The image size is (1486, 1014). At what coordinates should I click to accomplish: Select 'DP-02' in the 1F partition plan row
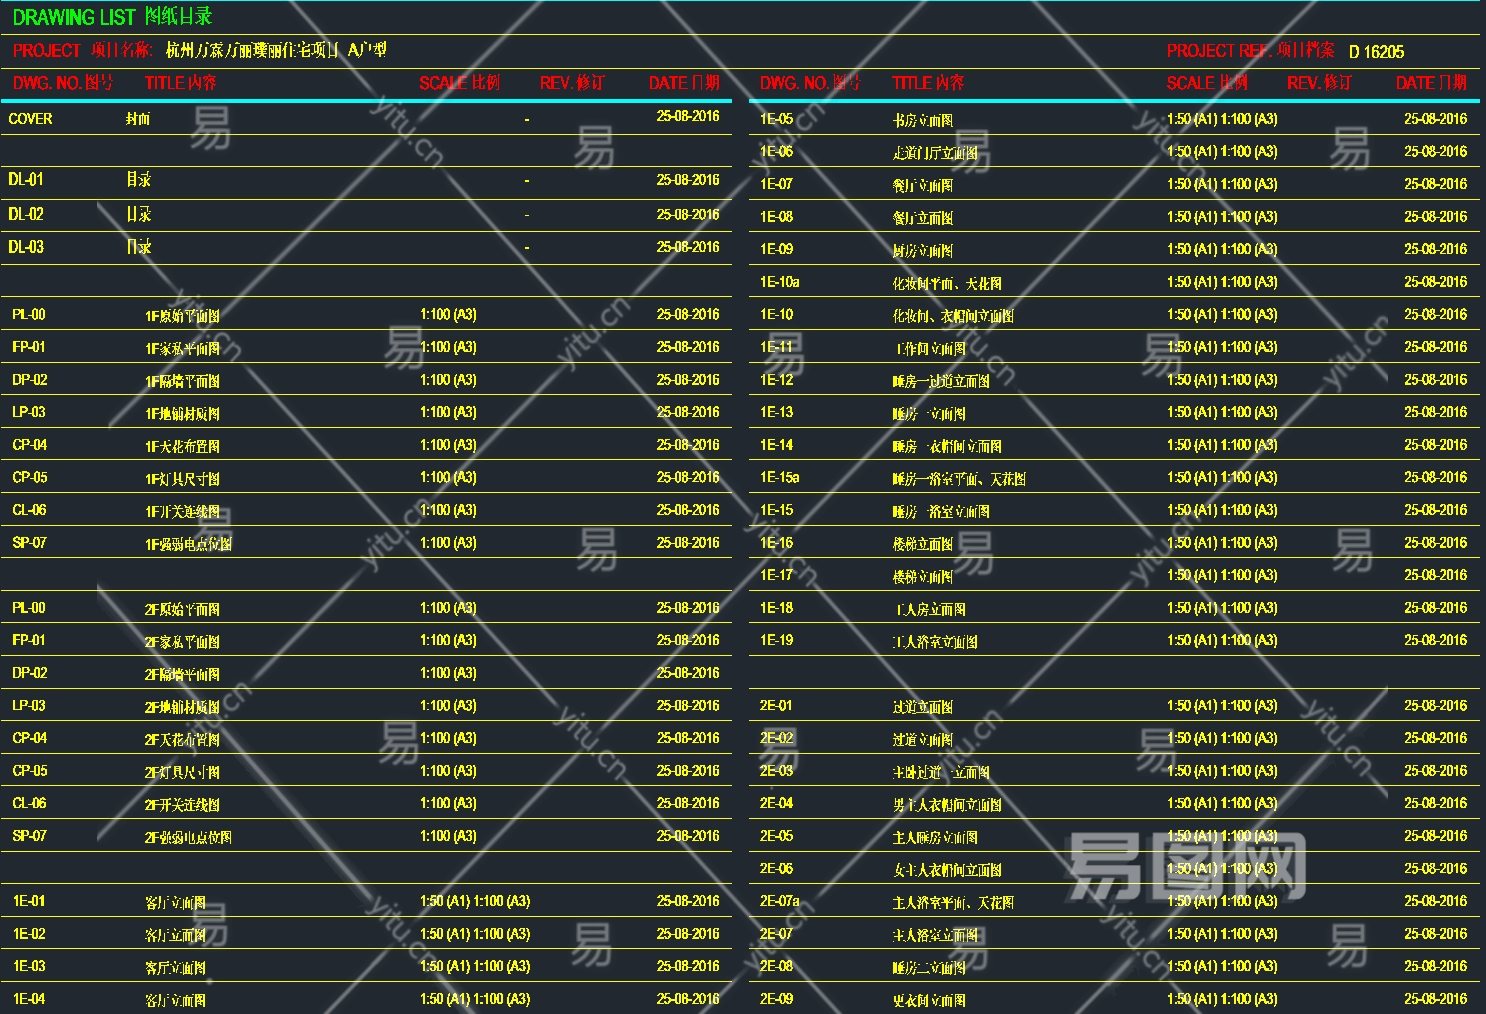coord(30,380)
